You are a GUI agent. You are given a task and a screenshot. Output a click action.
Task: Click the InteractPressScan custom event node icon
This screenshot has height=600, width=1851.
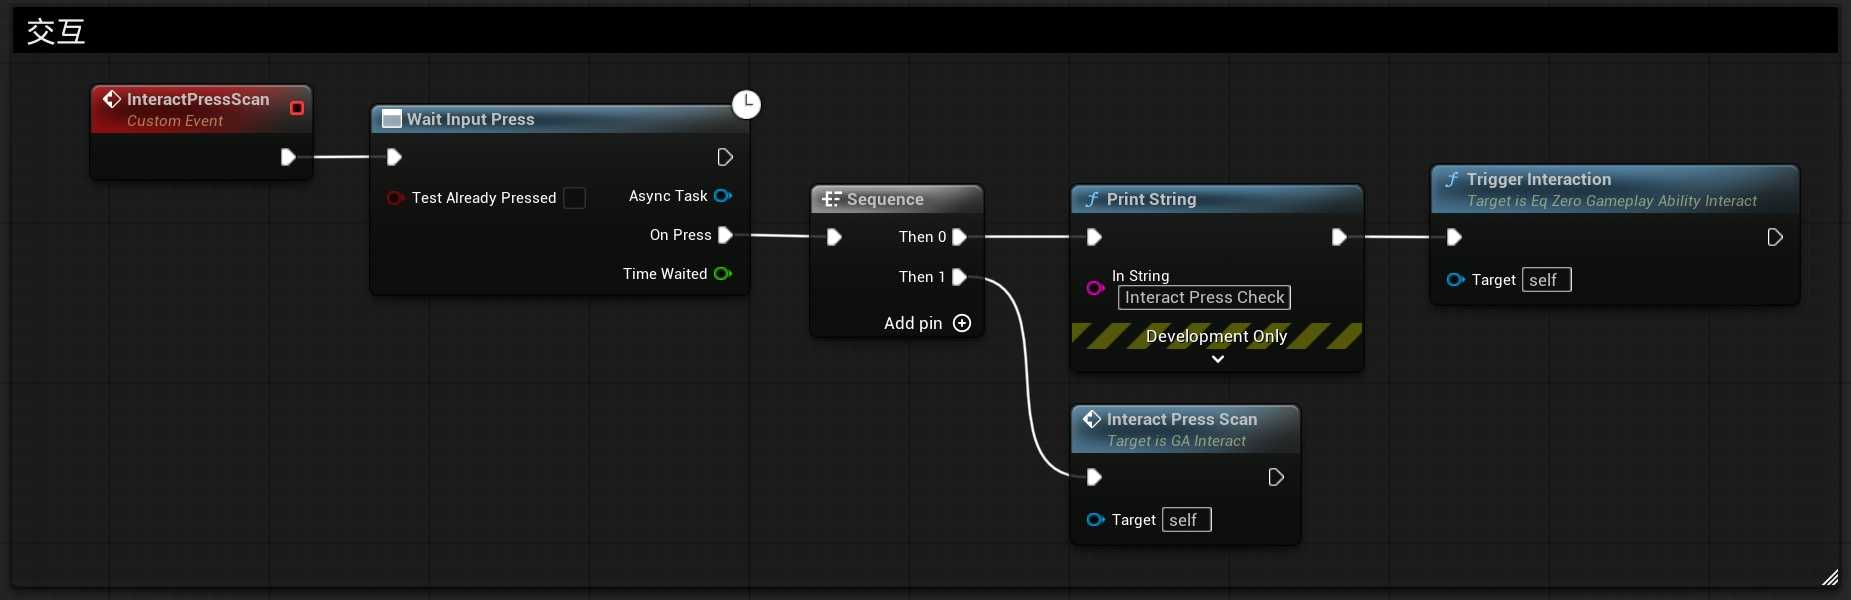click(x=112, y=99)
